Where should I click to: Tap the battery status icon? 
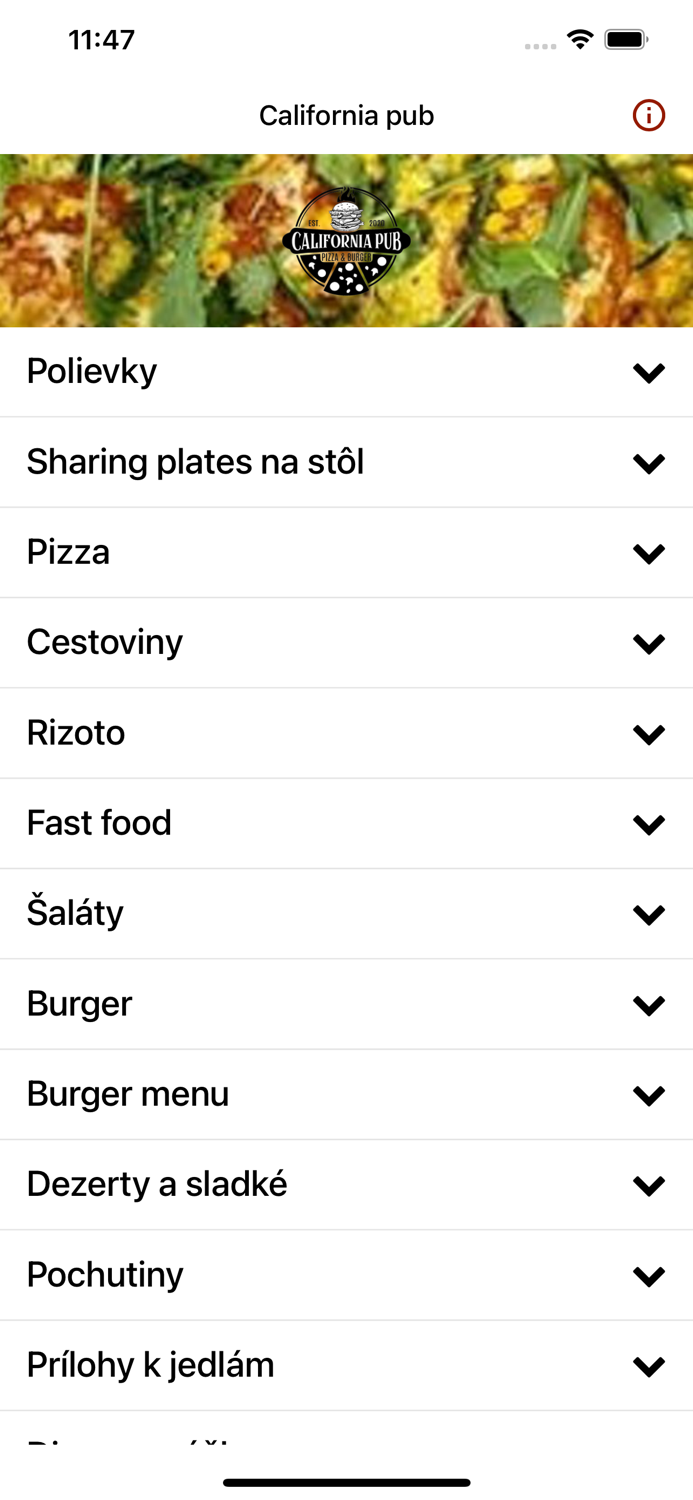626,40
